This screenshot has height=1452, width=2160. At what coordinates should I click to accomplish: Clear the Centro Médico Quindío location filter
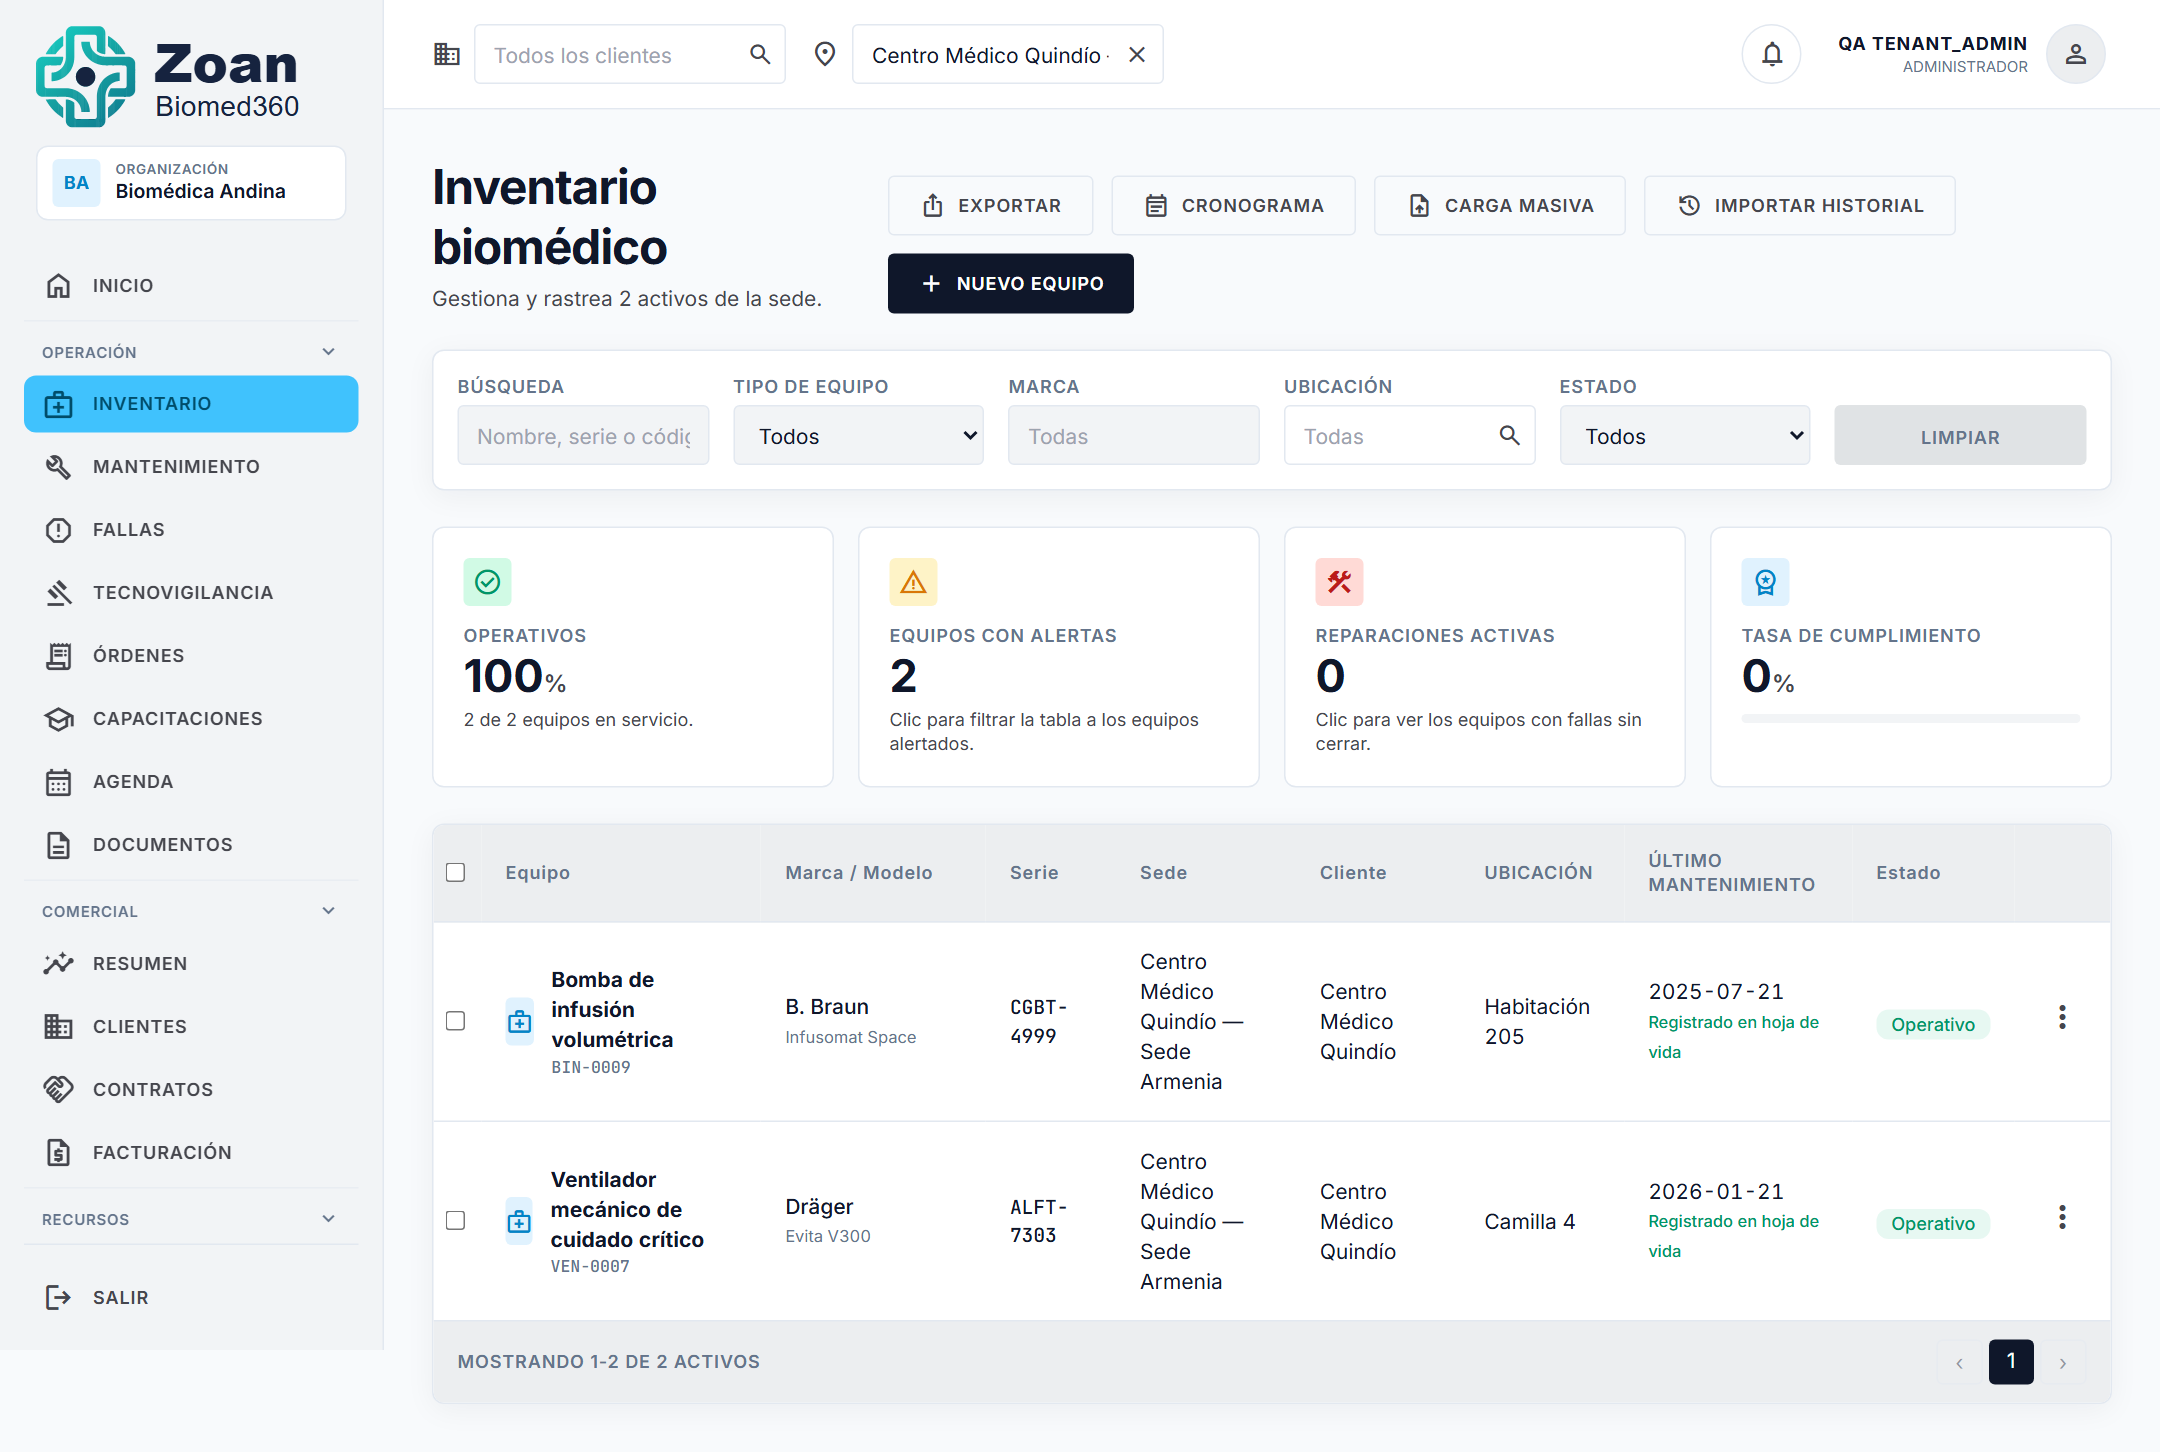click(x=1137, y=55)
